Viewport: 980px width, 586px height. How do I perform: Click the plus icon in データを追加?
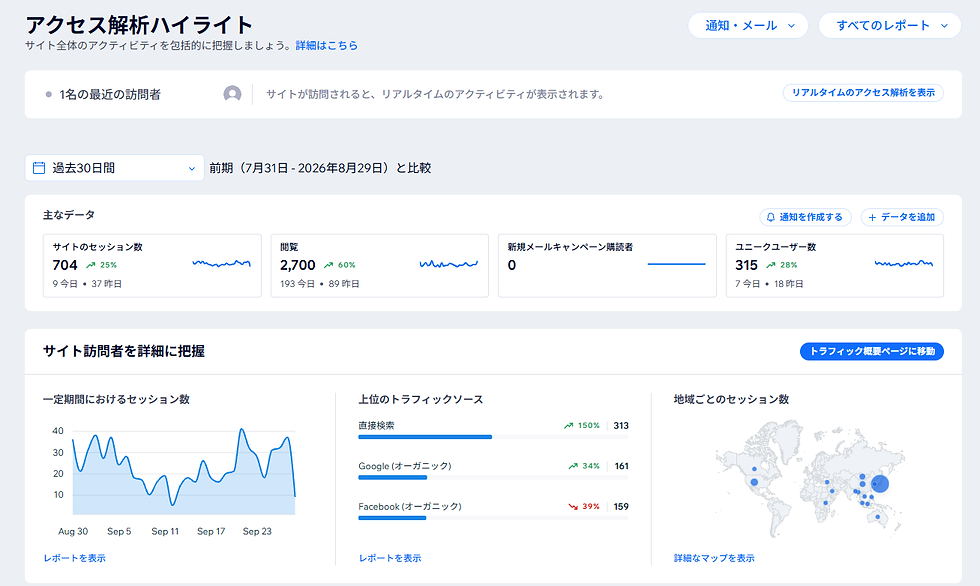pos(872,217)
